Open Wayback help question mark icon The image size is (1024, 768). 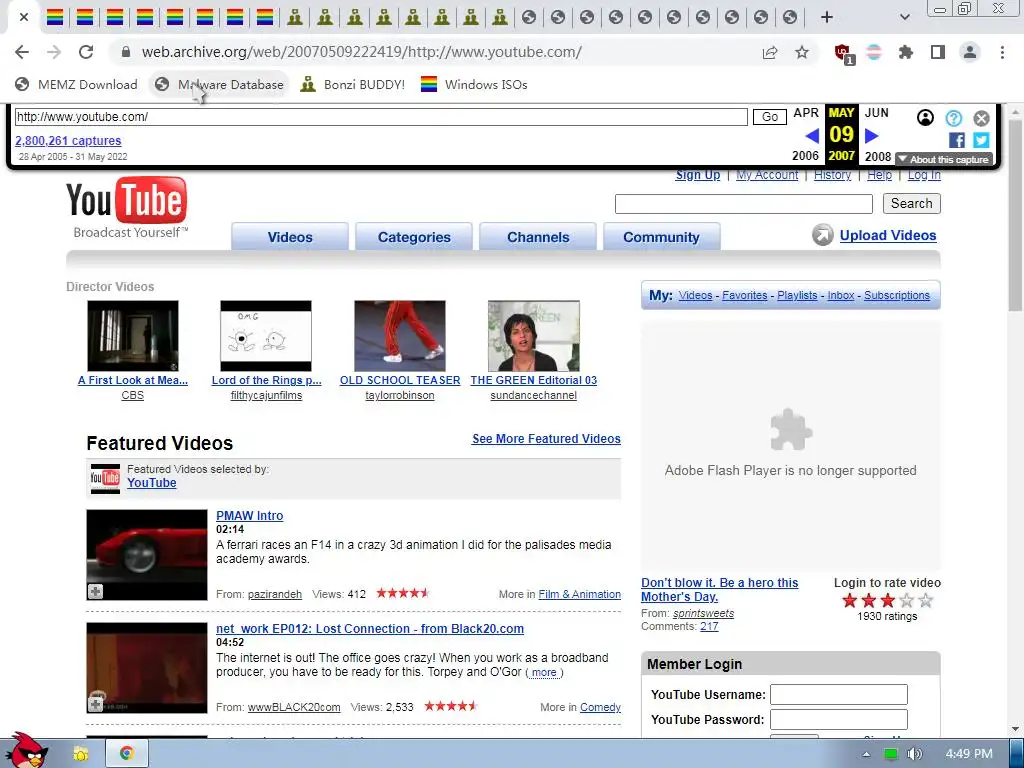coord(954,118)
